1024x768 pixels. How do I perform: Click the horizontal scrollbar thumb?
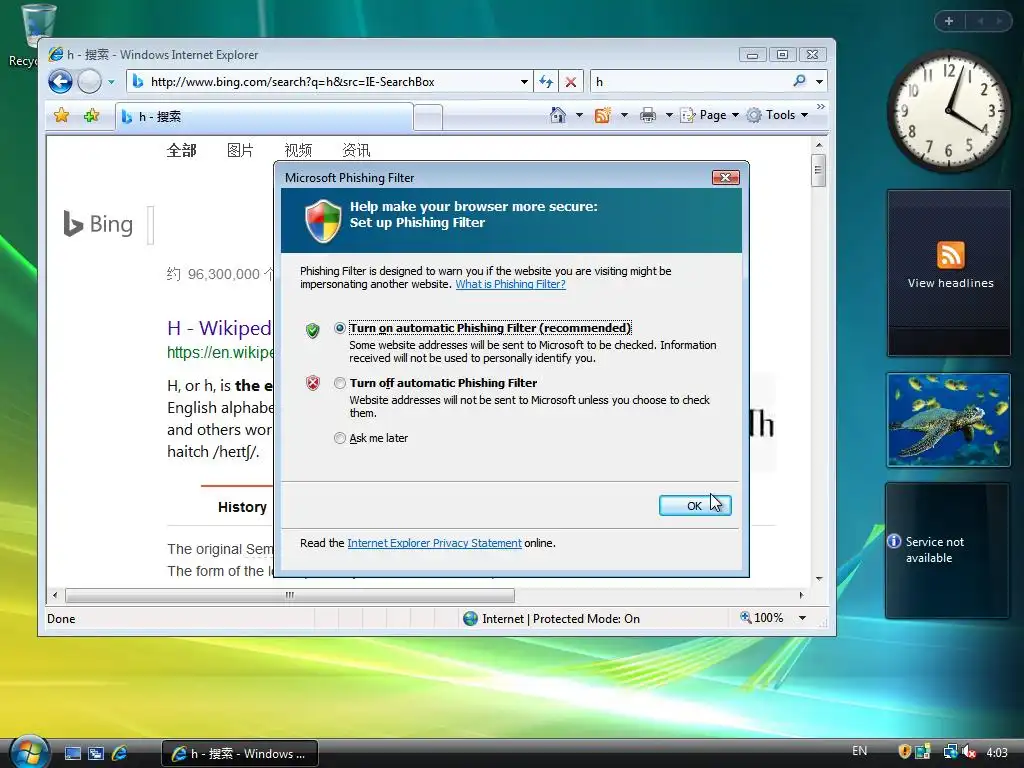pos(290,596)
